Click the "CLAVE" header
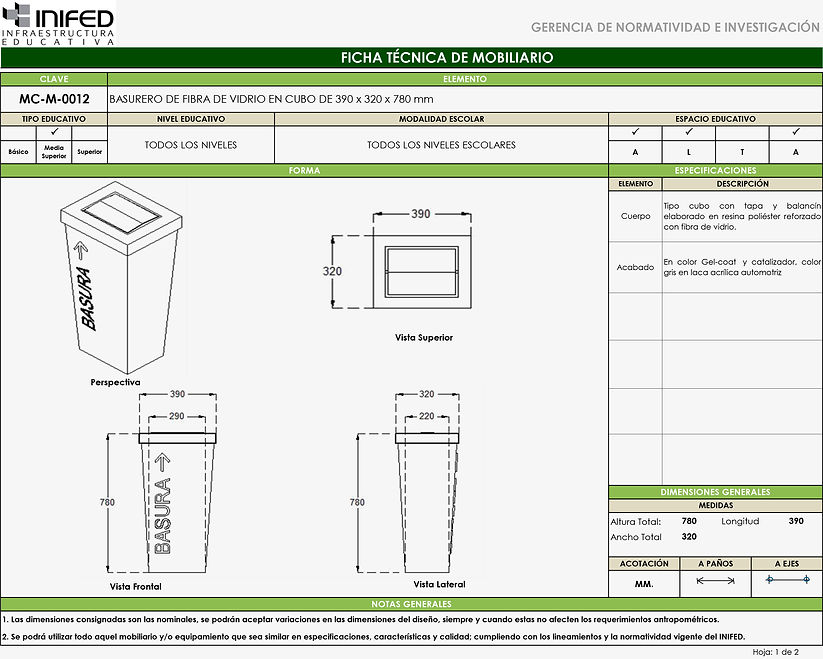Screen dimensions: 823x659 point(54,79)
